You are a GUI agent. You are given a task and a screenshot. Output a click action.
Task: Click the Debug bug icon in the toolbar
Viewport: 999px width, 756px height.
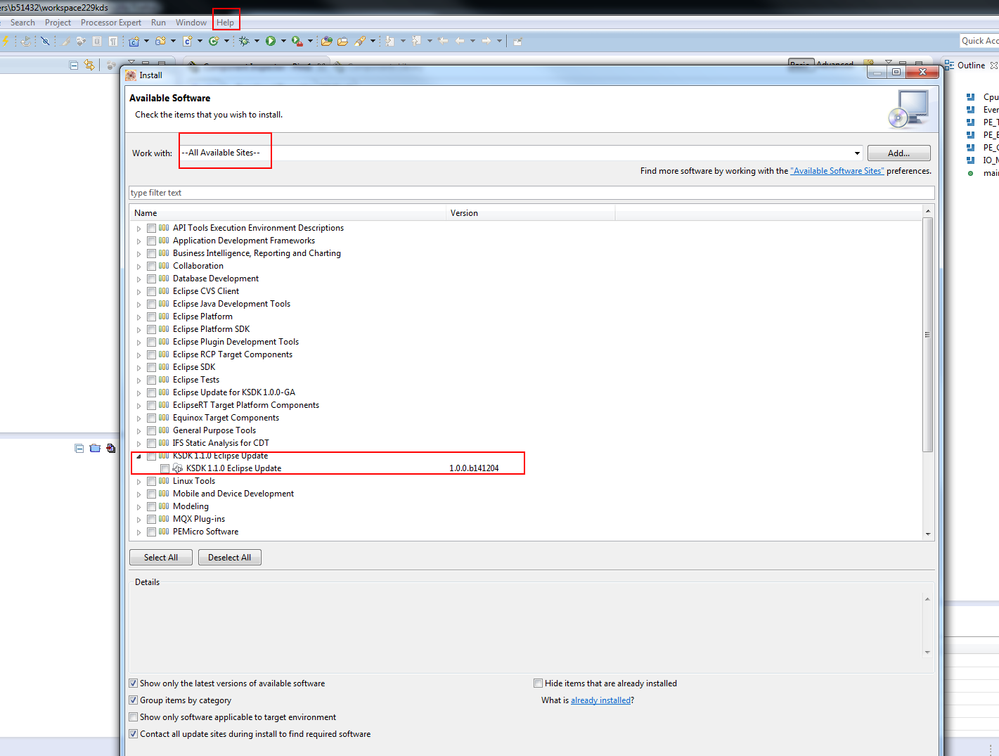pos(244,41)
